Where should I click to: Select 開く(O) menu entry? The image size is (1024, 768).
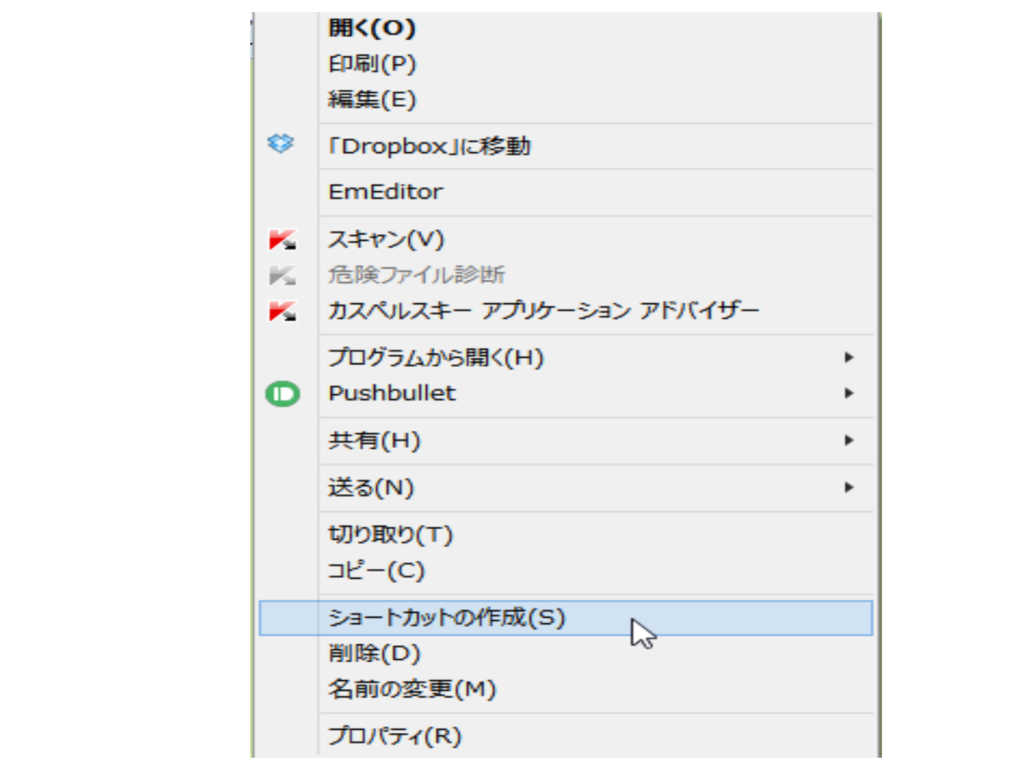point(372,28)
